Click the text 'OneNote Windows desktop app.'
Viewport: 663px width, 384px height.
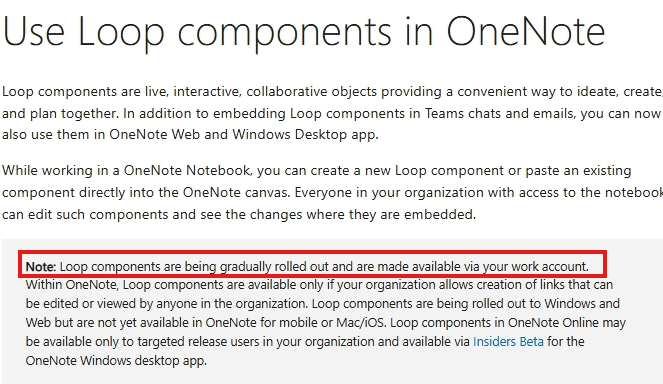116,361
